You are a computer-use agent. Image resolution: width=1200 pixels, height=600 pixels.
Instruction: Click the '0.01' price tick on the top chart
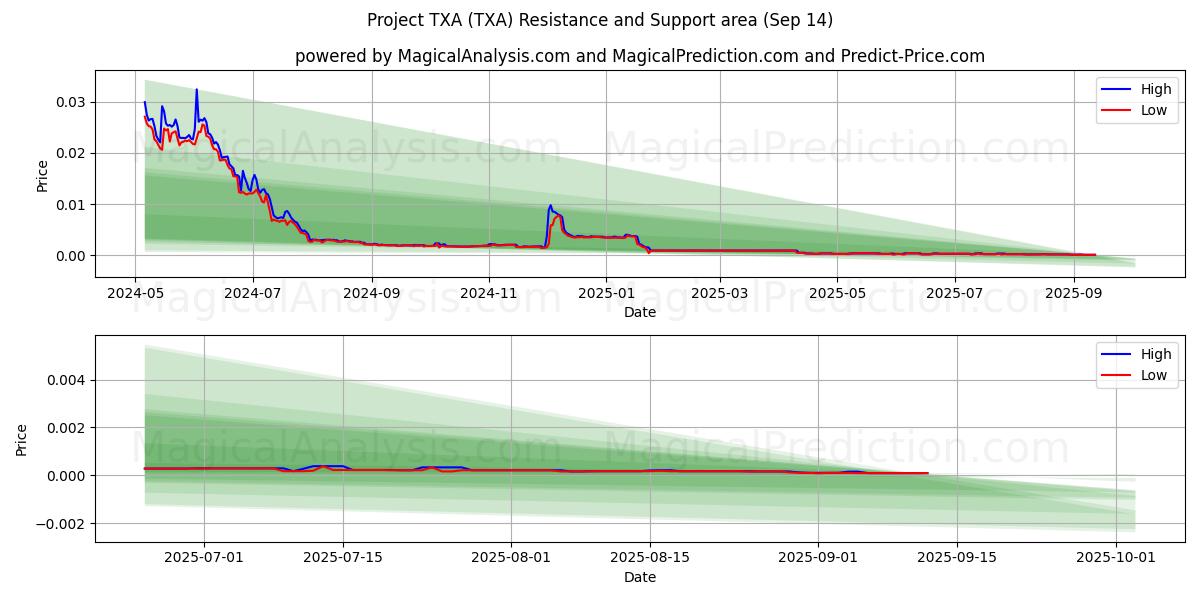72,204
